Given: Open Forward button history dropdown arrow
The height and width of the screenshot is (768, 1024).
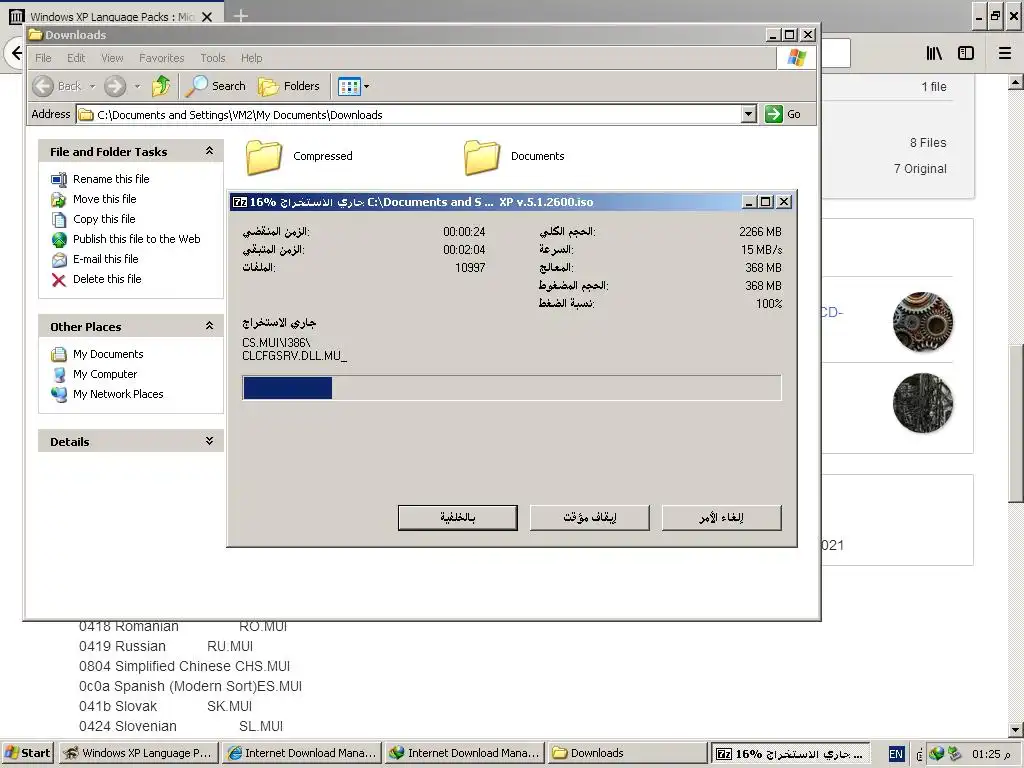Looking at the screenshot, I should [x=137, y=86].
